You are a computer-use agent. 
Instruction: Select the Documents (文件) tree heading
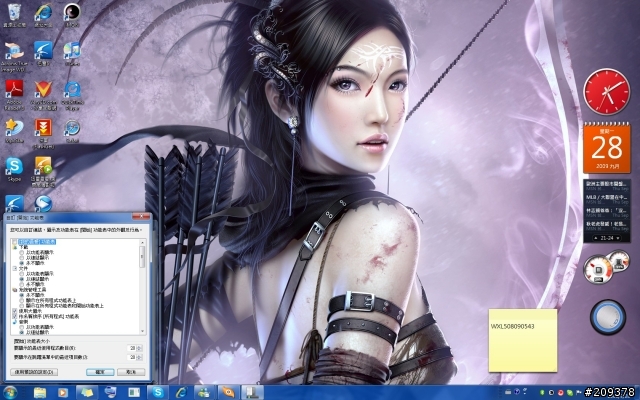(x=24, y=268)
